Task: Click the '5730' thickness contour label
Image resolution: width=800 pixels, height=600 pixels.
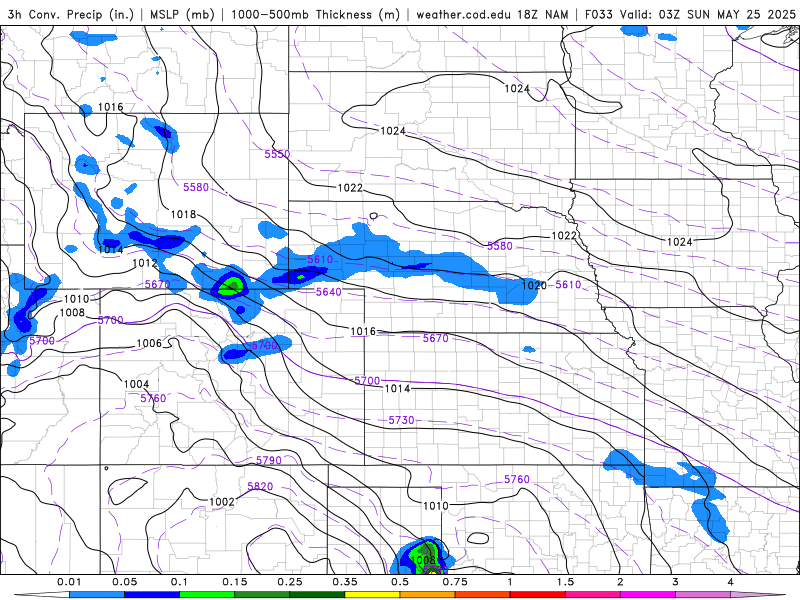Action: pyautogui.click(x=402, y=420)
